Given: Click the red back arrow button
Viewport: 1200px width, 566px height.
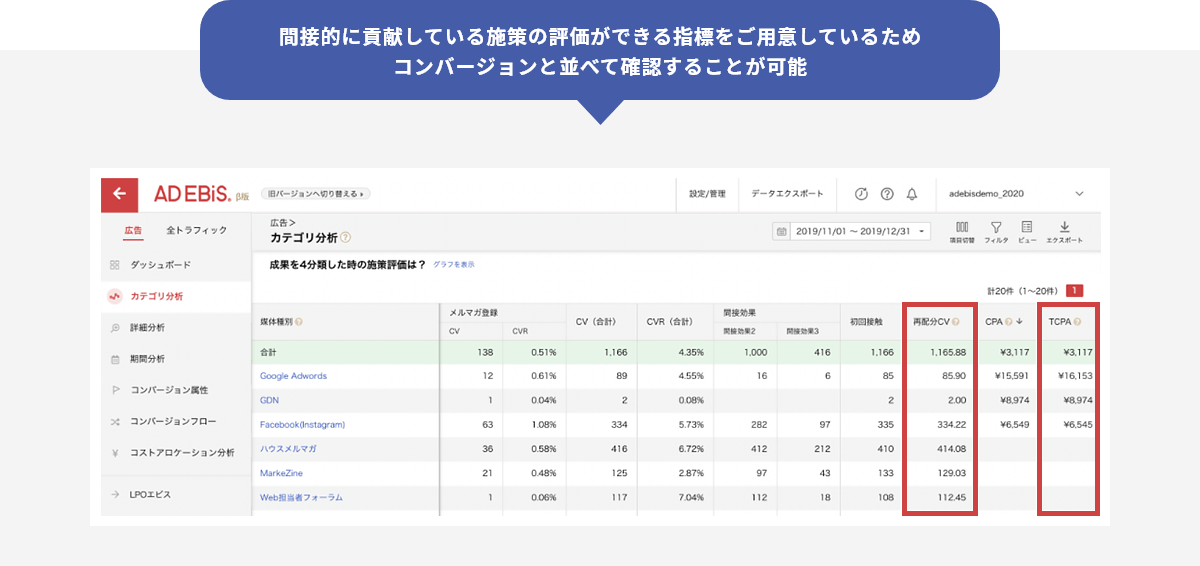Looking at the screenshot, I should (x=120, y=194).
